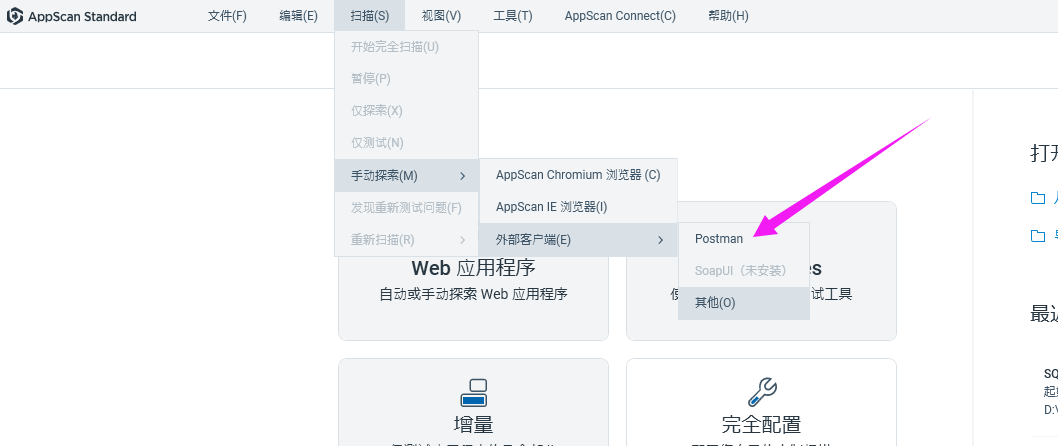Open the 文件(F) menu
1058x446 pixels.
coord(227,16)
